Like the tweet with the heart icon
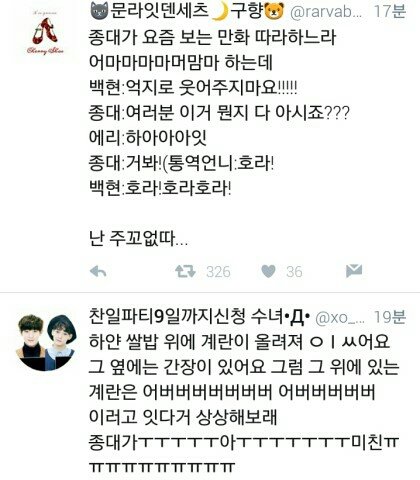The image size is (420, 480). (x=268, y=271)
